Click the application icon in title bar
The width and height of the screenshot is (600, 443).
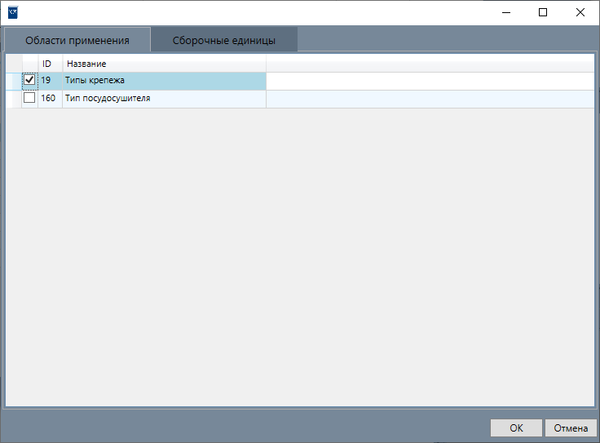pos(13,13)
